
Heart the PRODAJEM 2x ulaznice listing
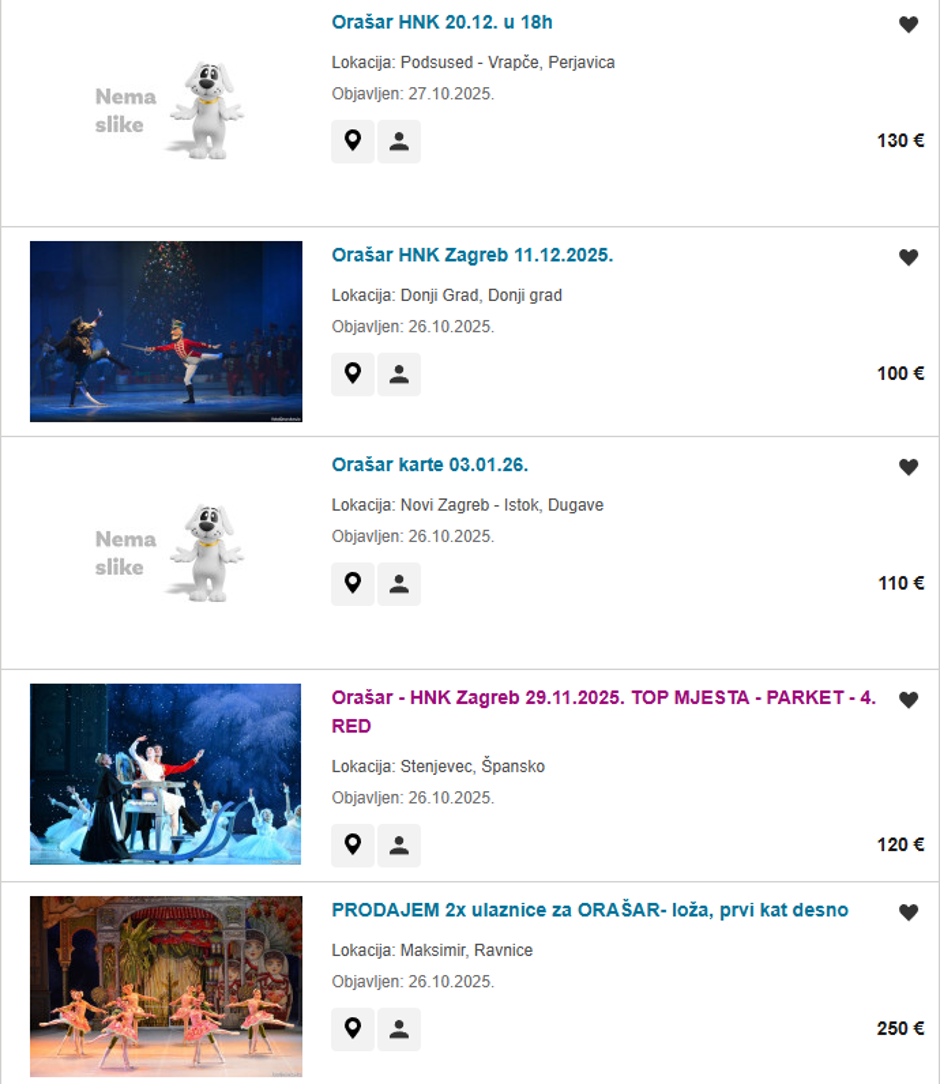(x=908, y=912)
